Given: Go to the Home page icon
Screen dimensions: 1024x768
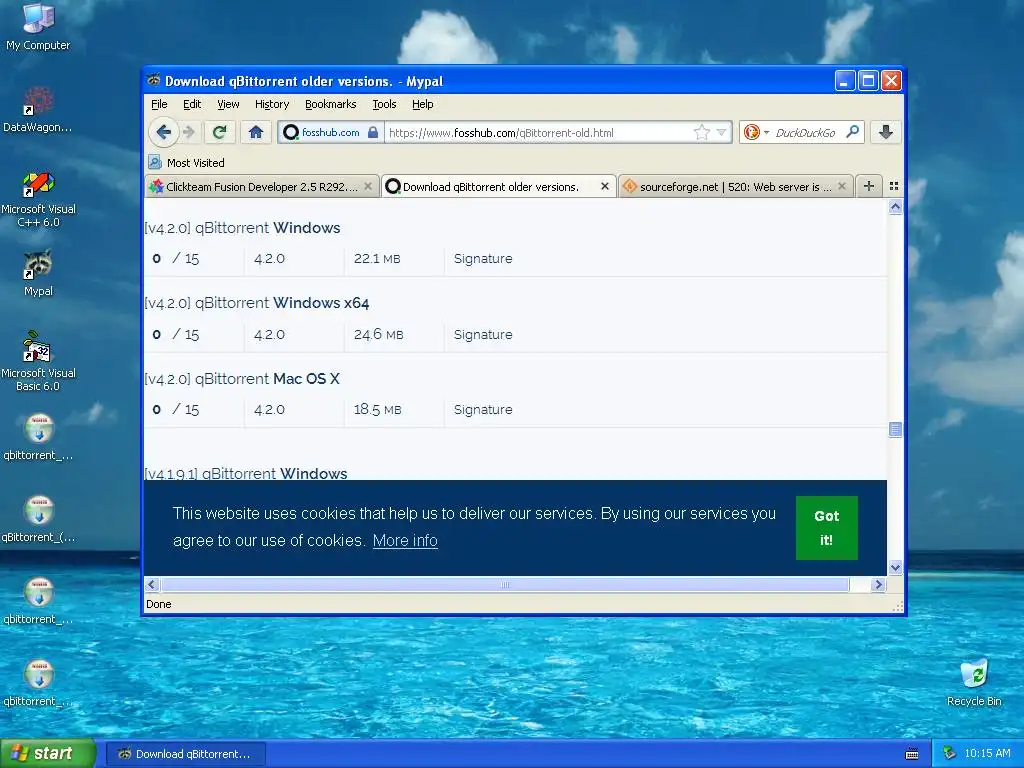Looking at the screenshot, I should (x=255, y=133).
